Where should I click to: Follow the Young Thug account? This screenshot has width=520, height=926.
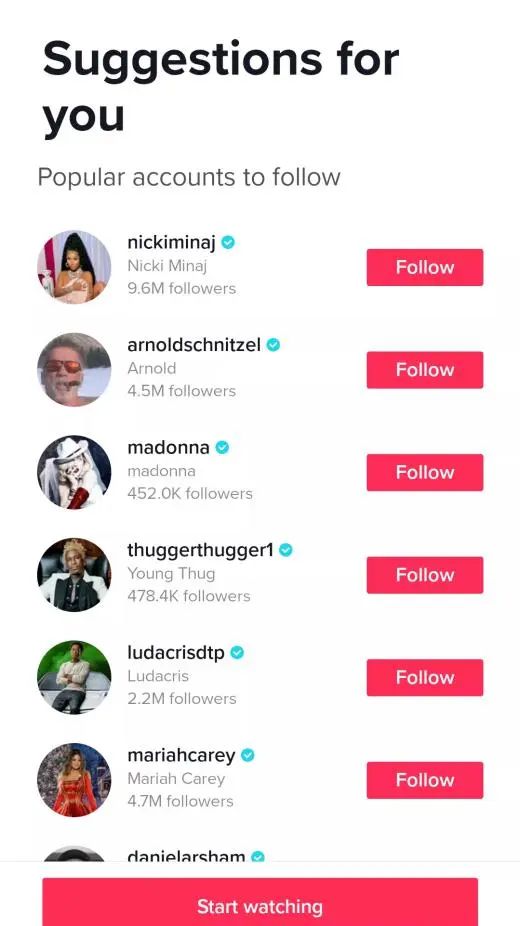pos(425,575)
